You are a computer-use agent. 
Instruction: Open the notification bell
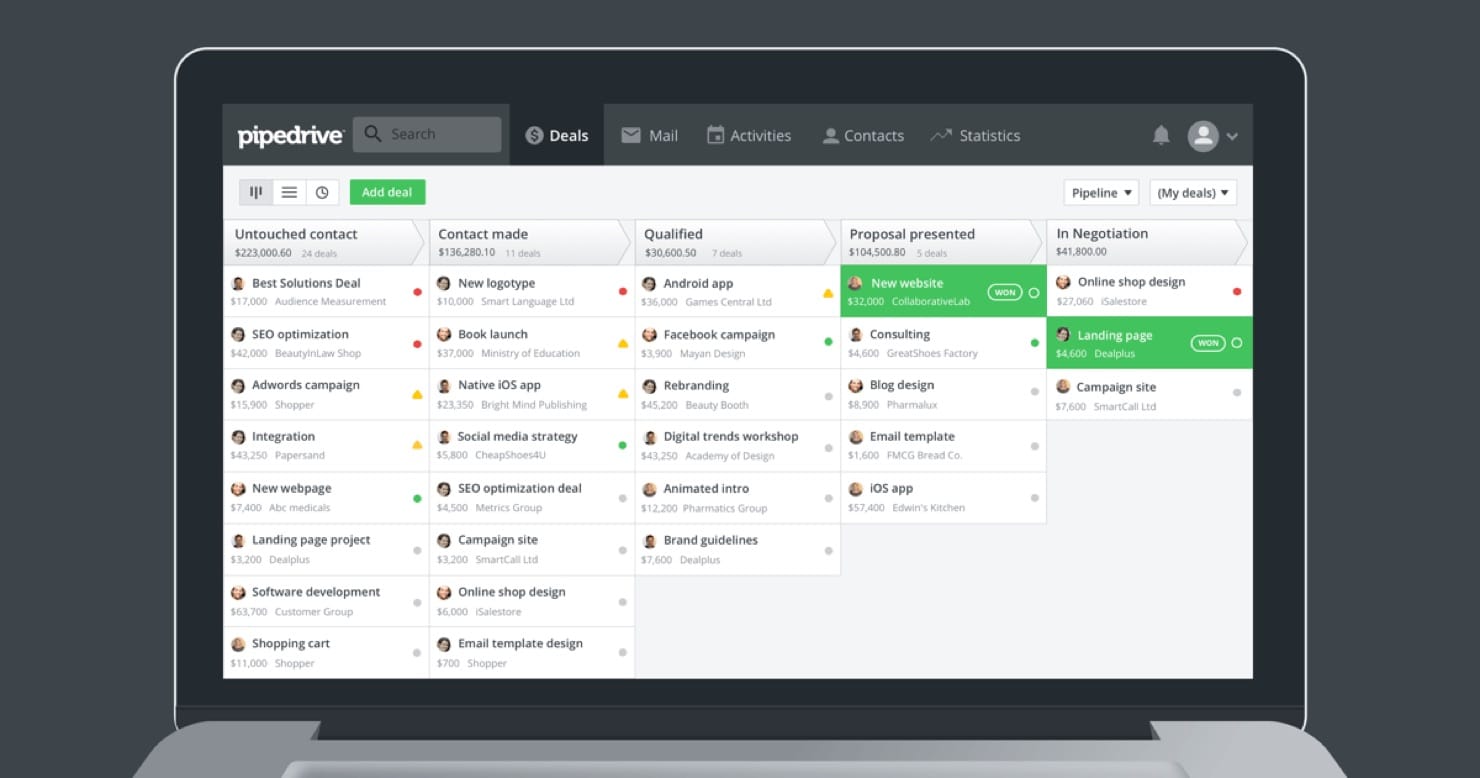pyautogui.click(x=1160, y=134)
